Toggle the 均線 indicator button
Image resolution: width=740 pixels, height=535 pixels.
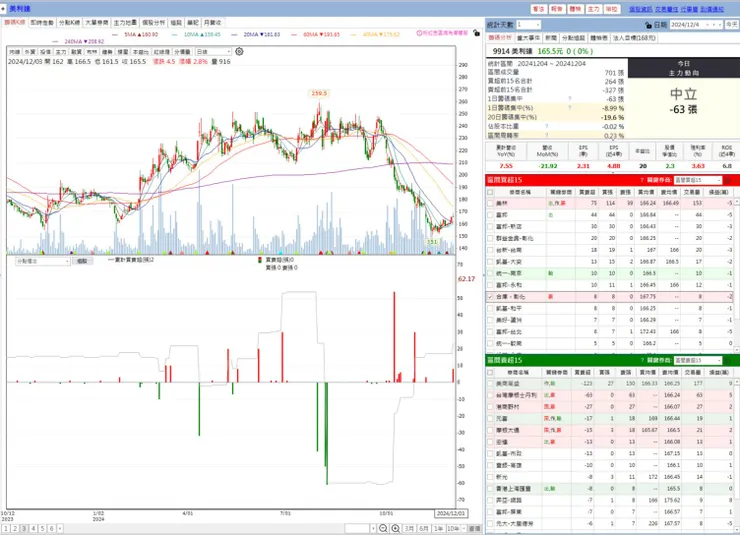(x=15, y=51)
